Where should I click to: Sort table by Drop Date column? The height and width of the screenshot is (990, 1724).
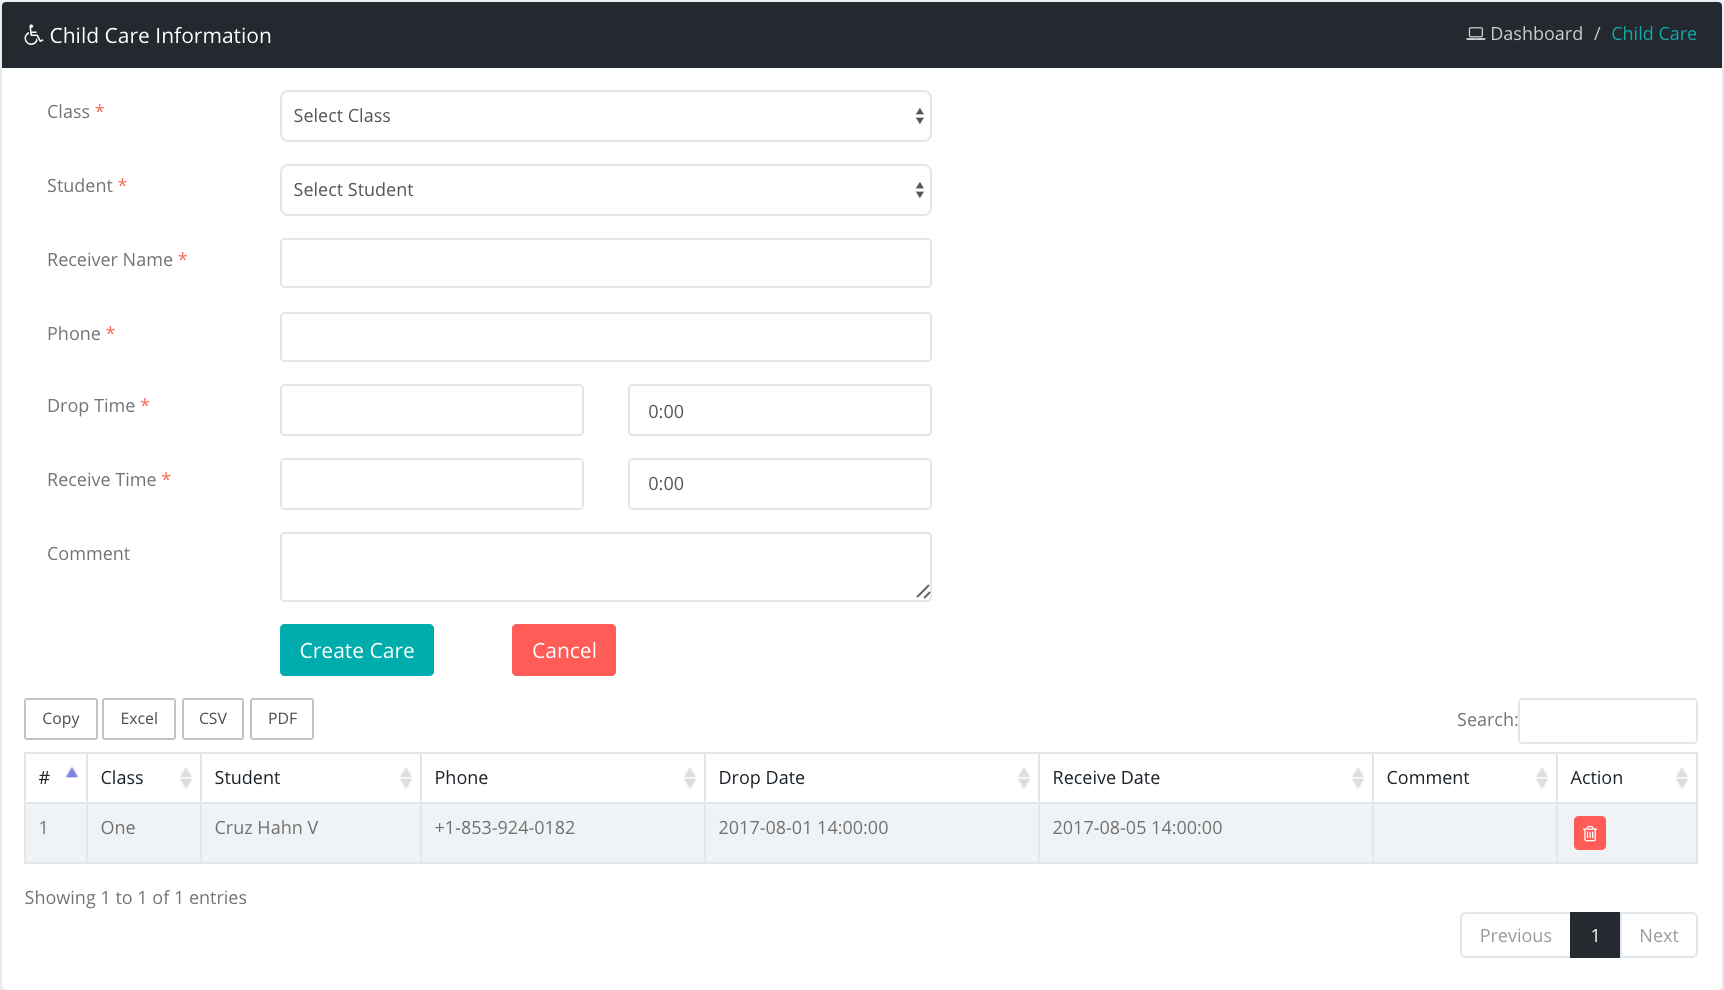coord(872,778)
